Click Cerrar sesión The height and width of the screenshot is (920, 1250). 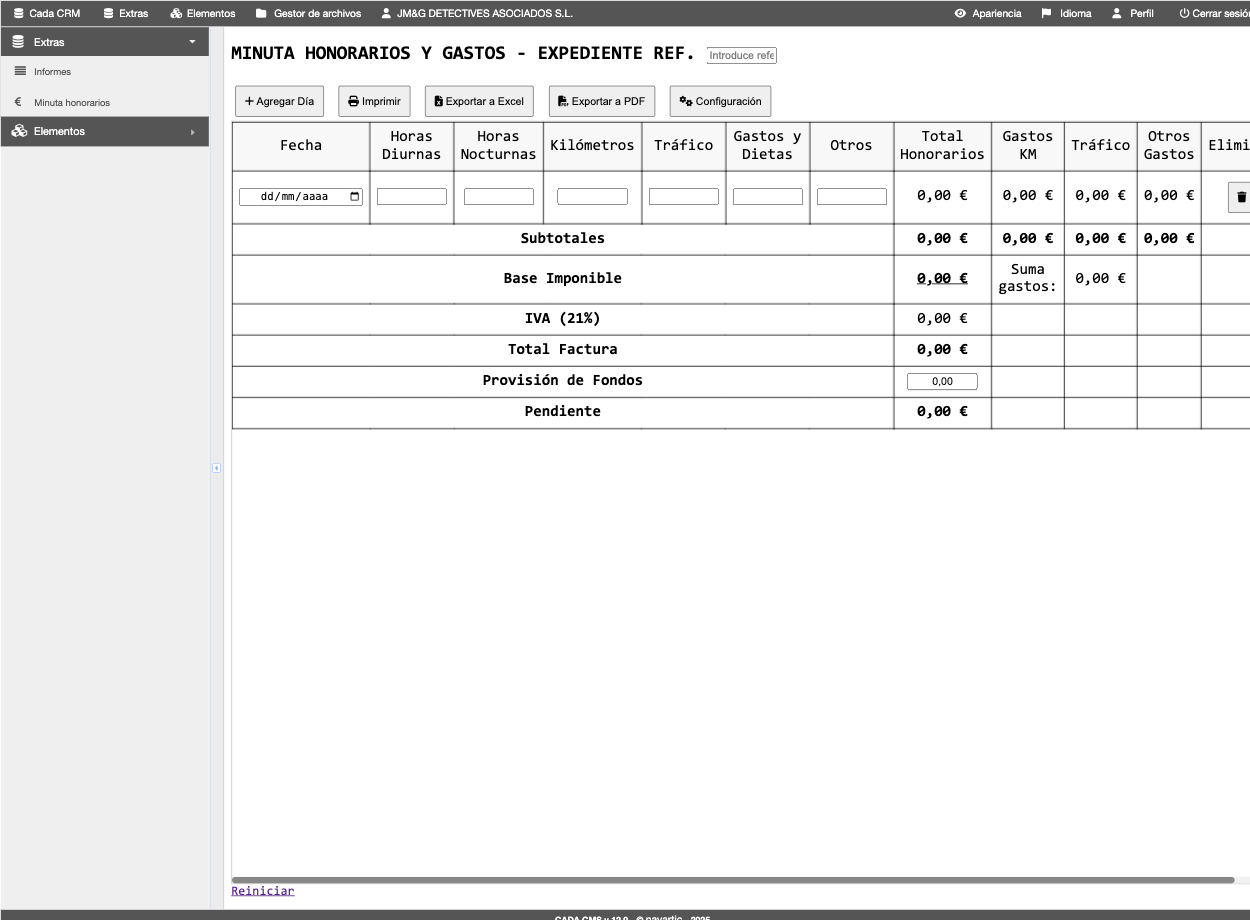pos(1214,13)
